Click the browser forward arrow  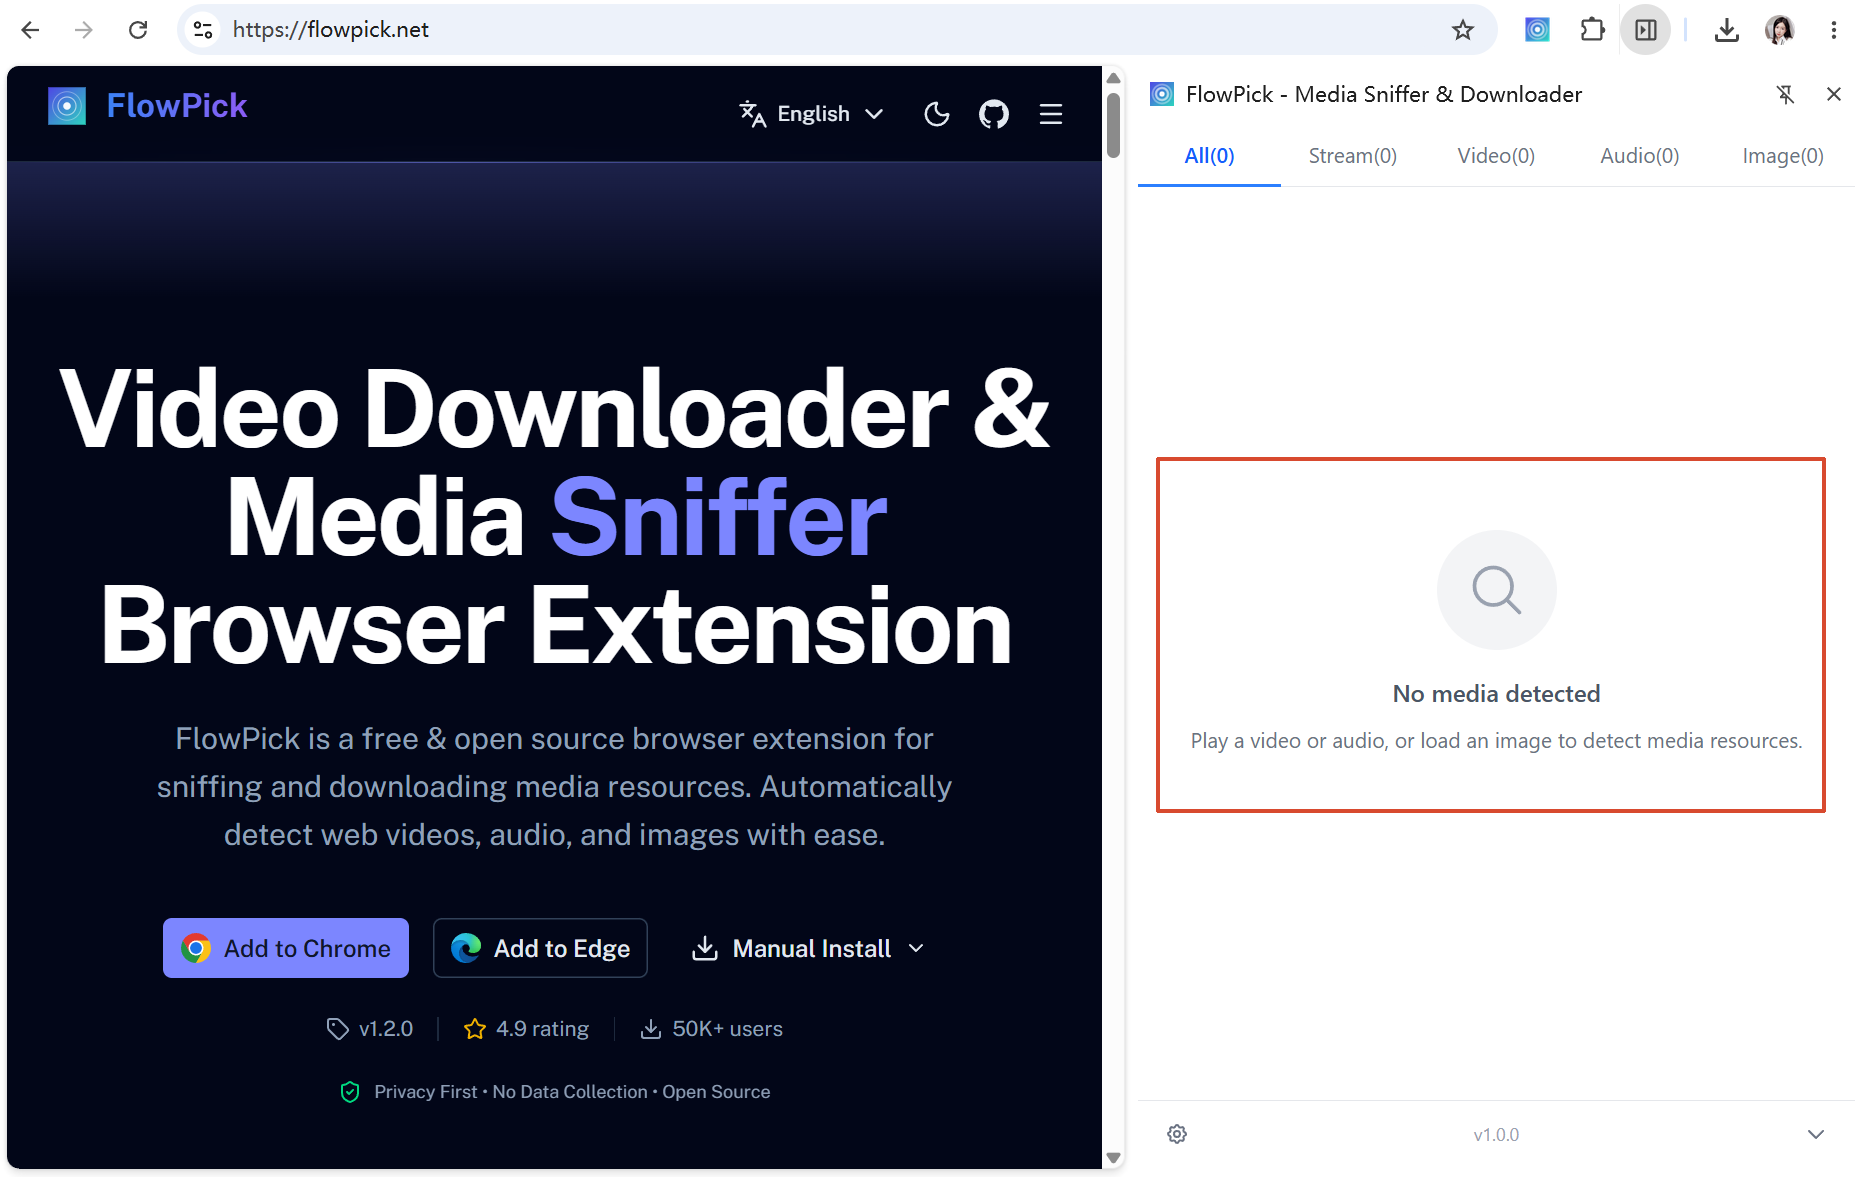pos(84,30)
